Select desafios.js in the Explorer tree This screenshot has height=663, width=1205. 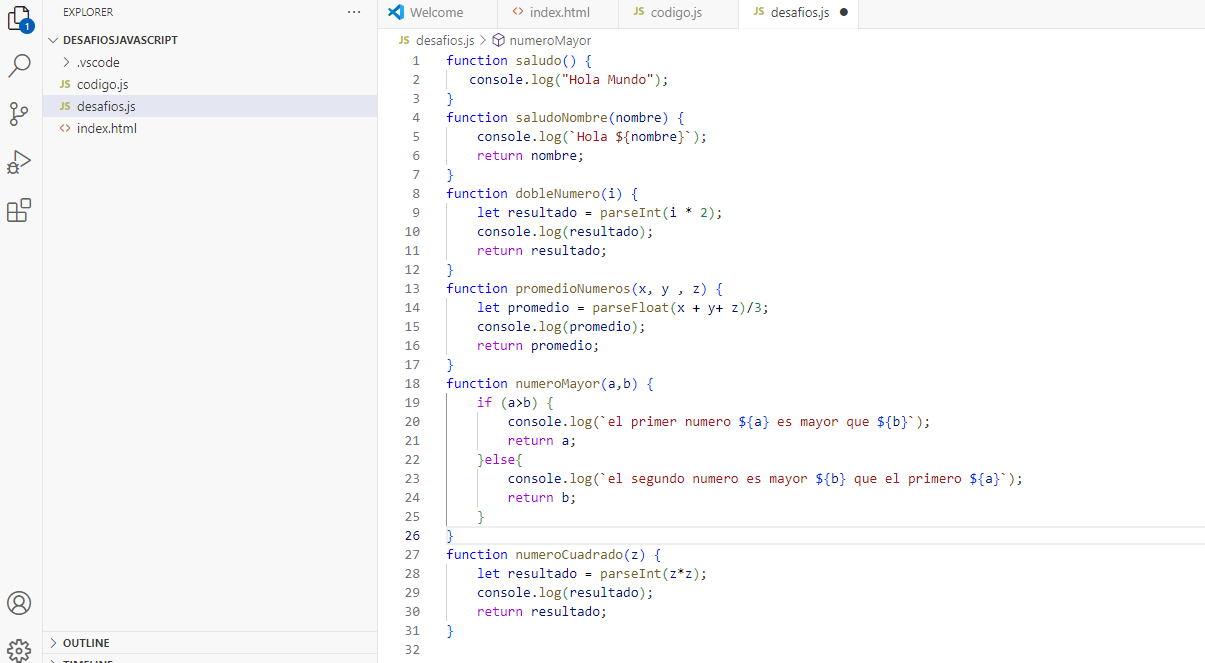point(210,106)
